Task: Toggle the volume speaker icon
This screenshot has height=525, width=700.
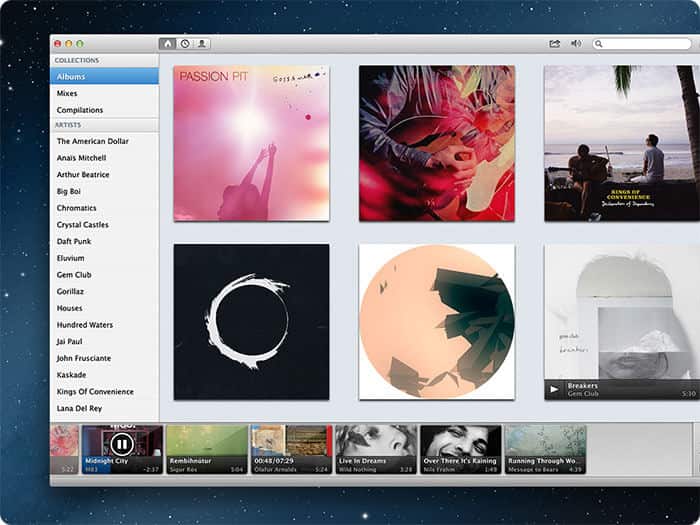Action: coord(576,44)
